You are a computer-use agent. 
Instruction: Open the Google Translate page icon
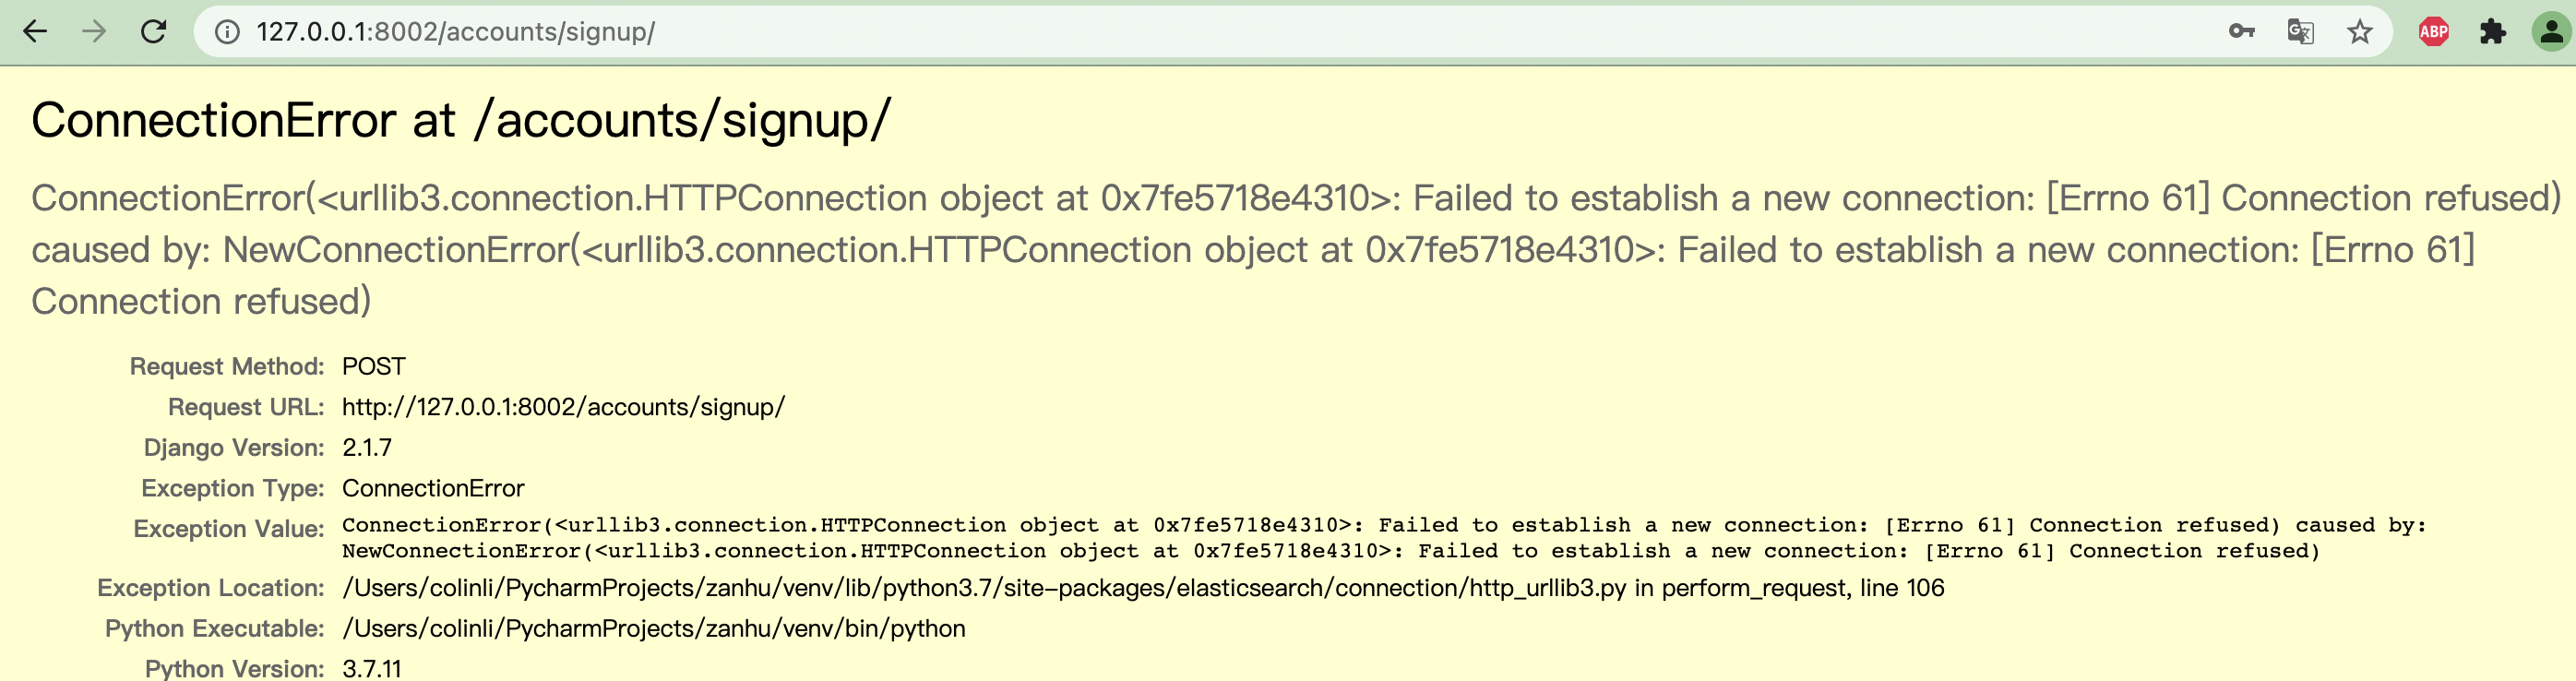point(2300,32)
